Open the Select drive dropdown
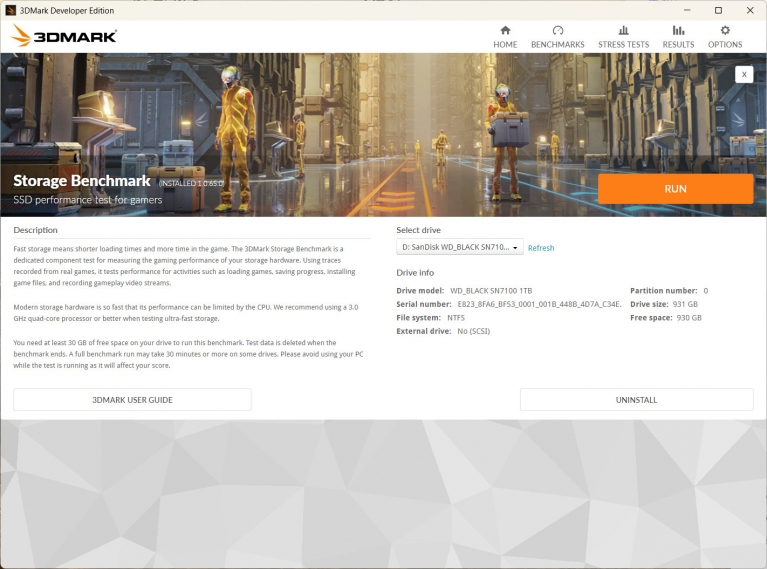 pyautogui.click(x=459, y=247)
